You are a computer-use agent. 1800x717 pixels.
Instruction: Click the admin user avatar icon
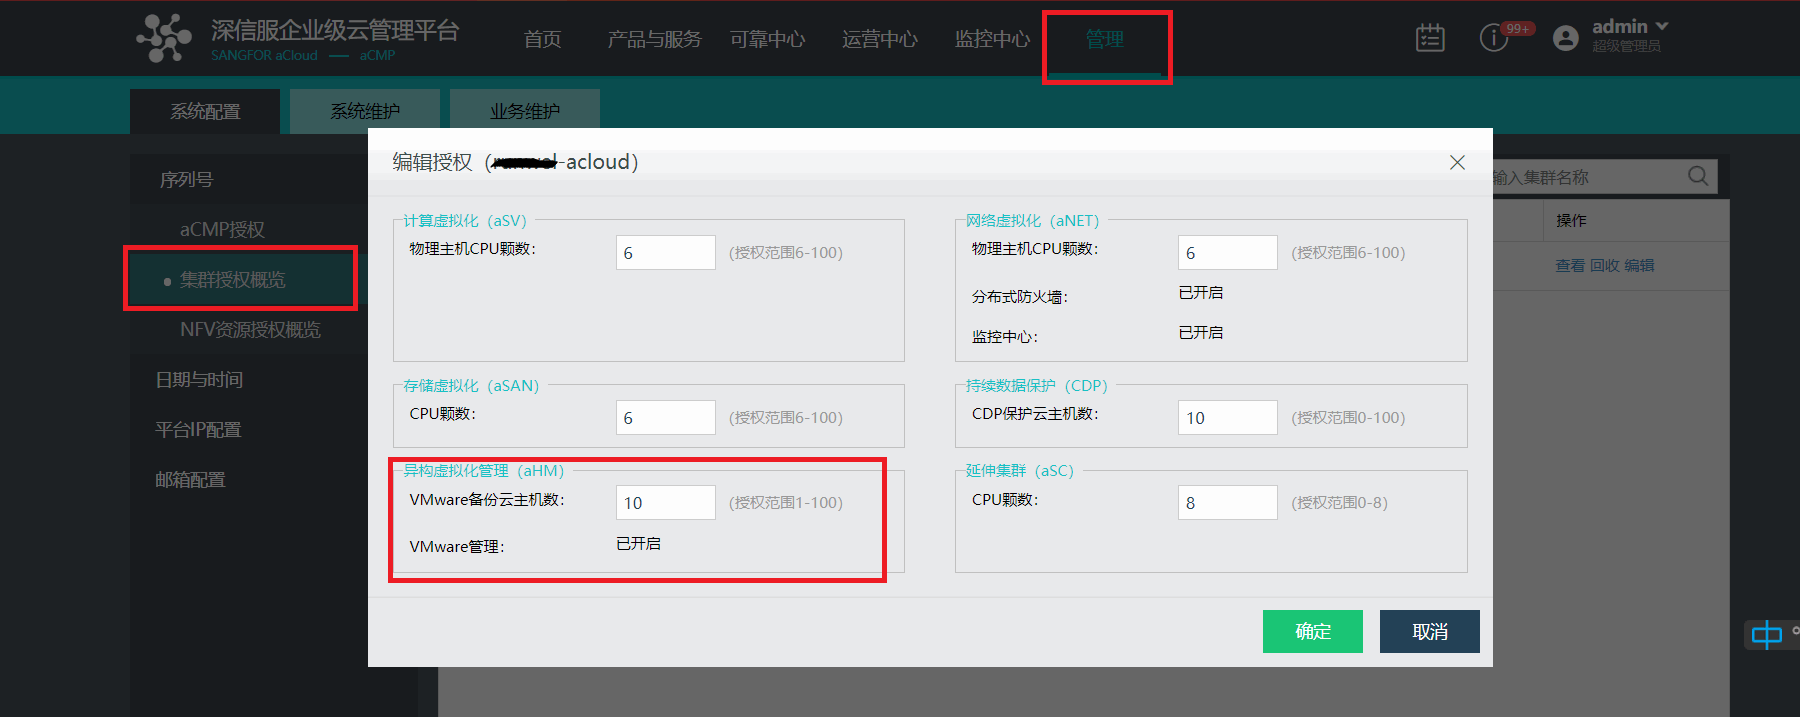1566,38
